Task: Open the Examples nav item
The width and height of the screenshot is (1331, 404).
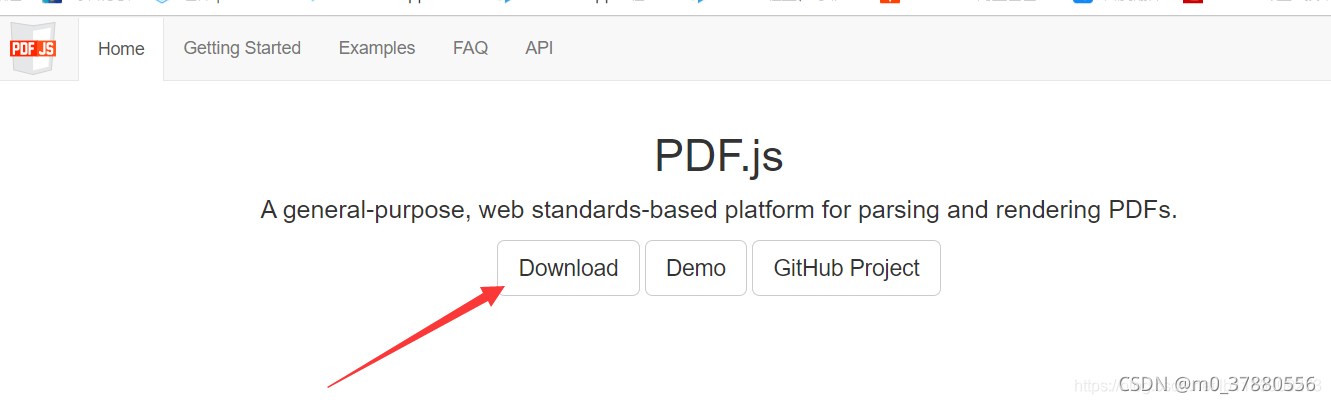Action: (x=377, y=48)
